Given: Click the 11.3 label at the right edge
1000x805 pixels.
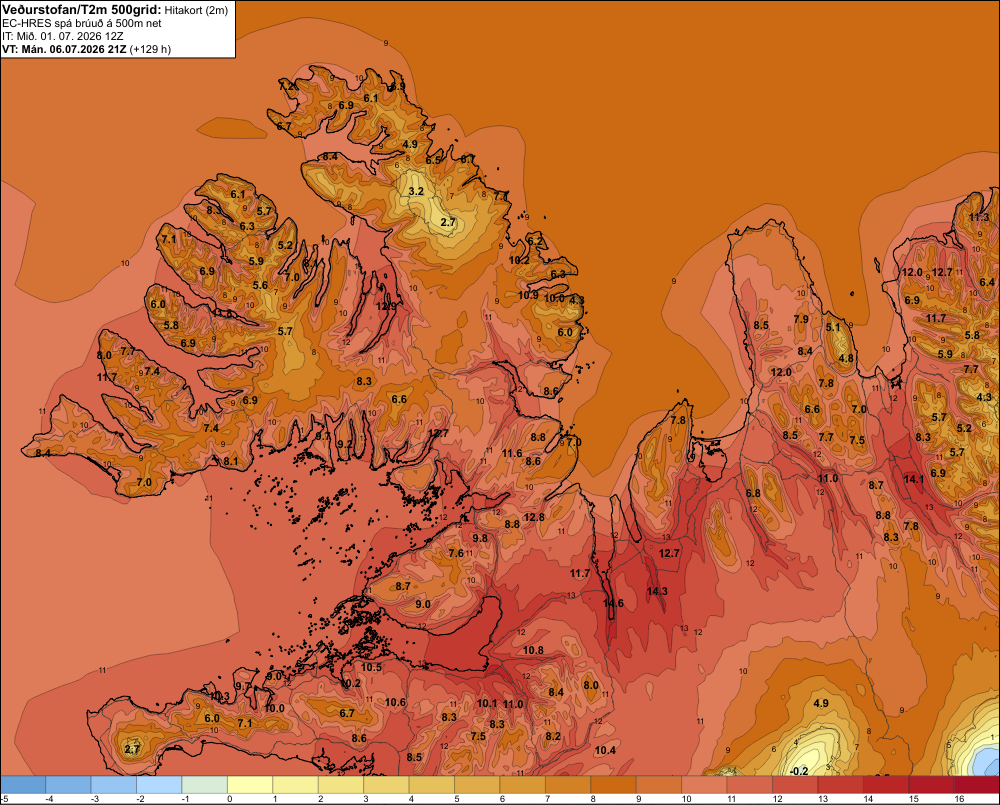Looking at the screenshot, I should [979, 218].
